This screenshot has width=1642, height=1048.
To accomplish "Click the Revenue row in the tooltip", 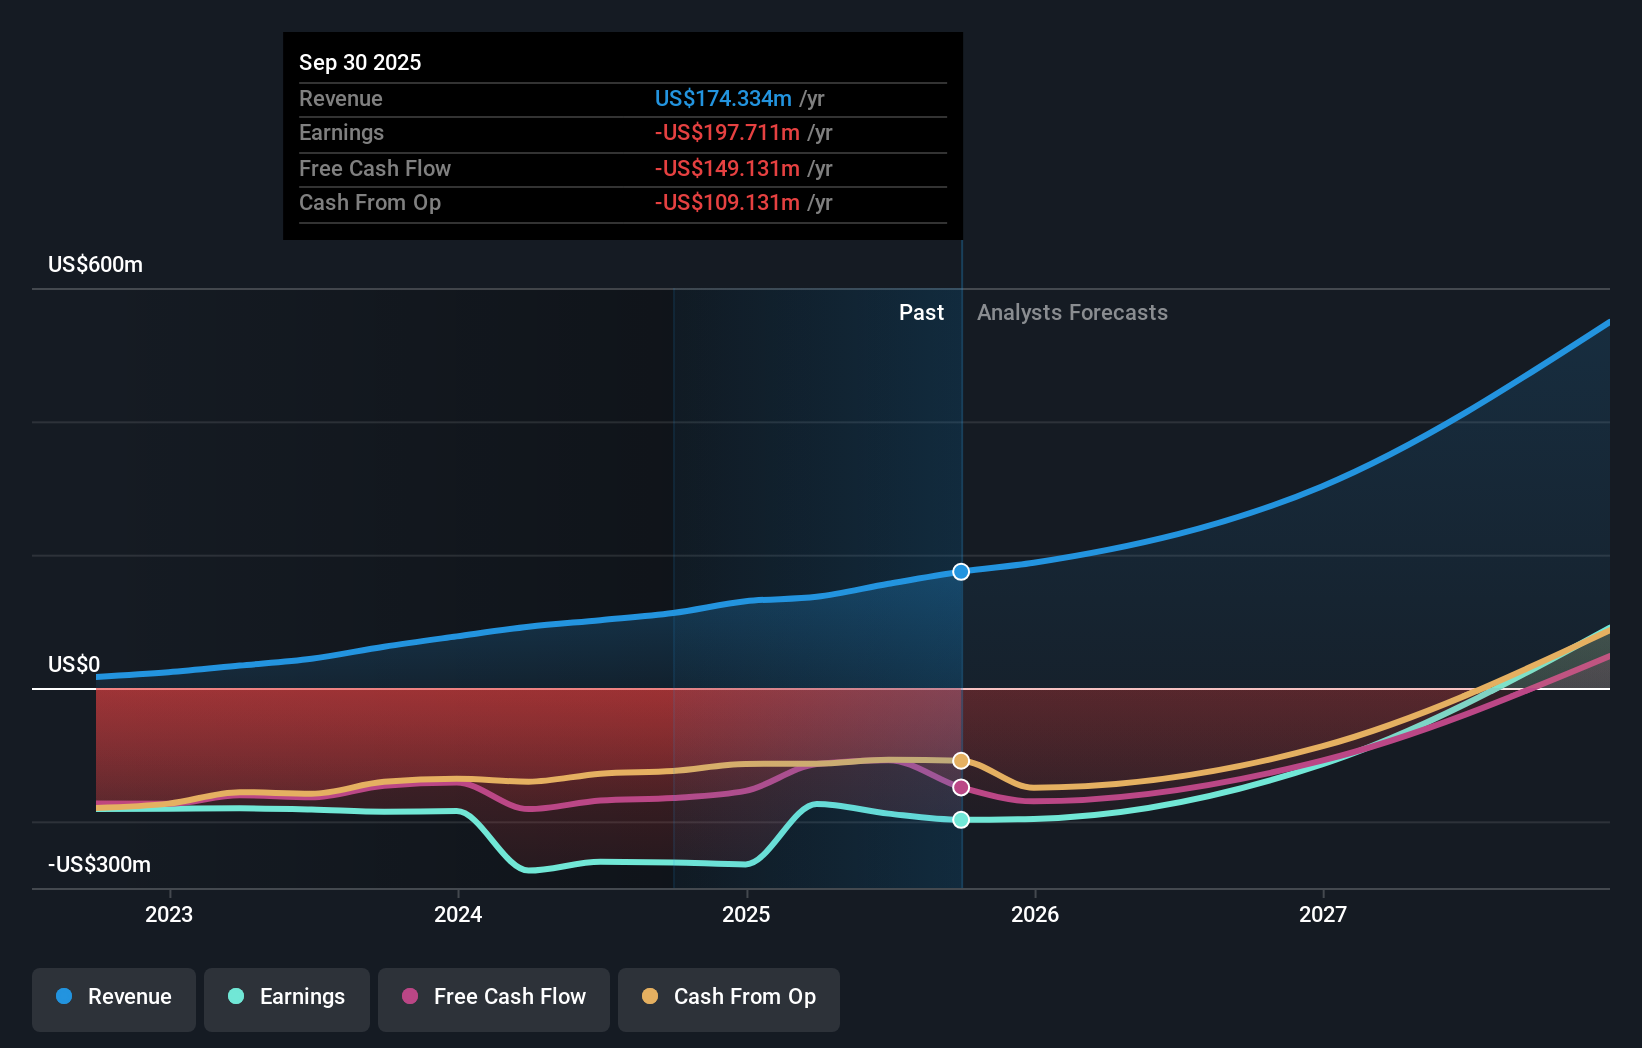I will (622, 98).
